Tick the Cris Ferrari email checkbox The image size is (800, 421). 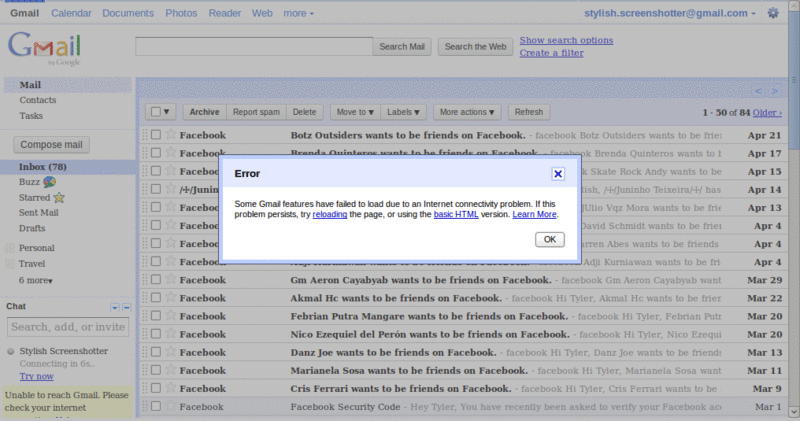click(156, 388)
